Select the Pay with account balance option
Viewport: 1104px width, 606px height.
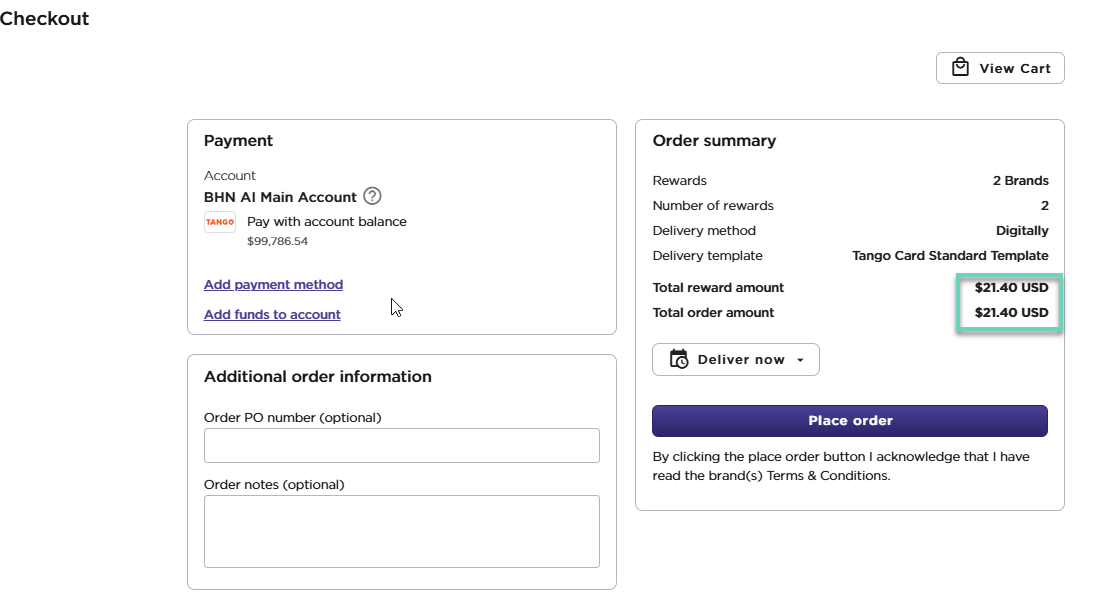coord(327,222)
